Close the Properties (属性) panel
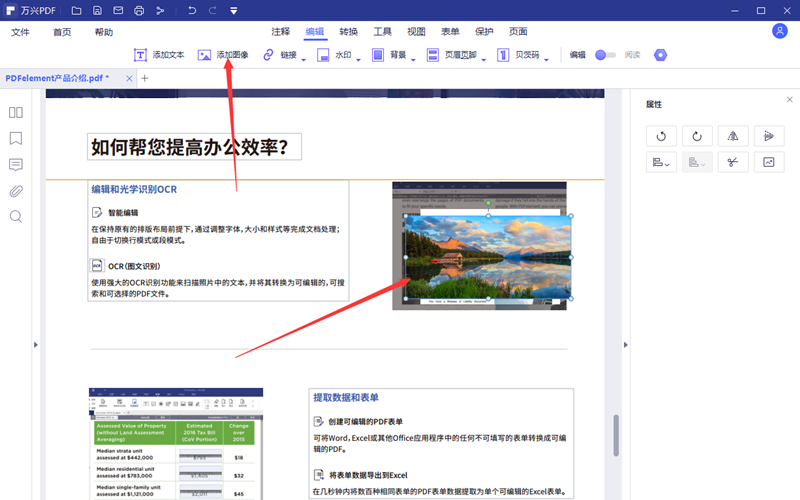Viewport: 800px width, 500px height. tap(790, 100)
